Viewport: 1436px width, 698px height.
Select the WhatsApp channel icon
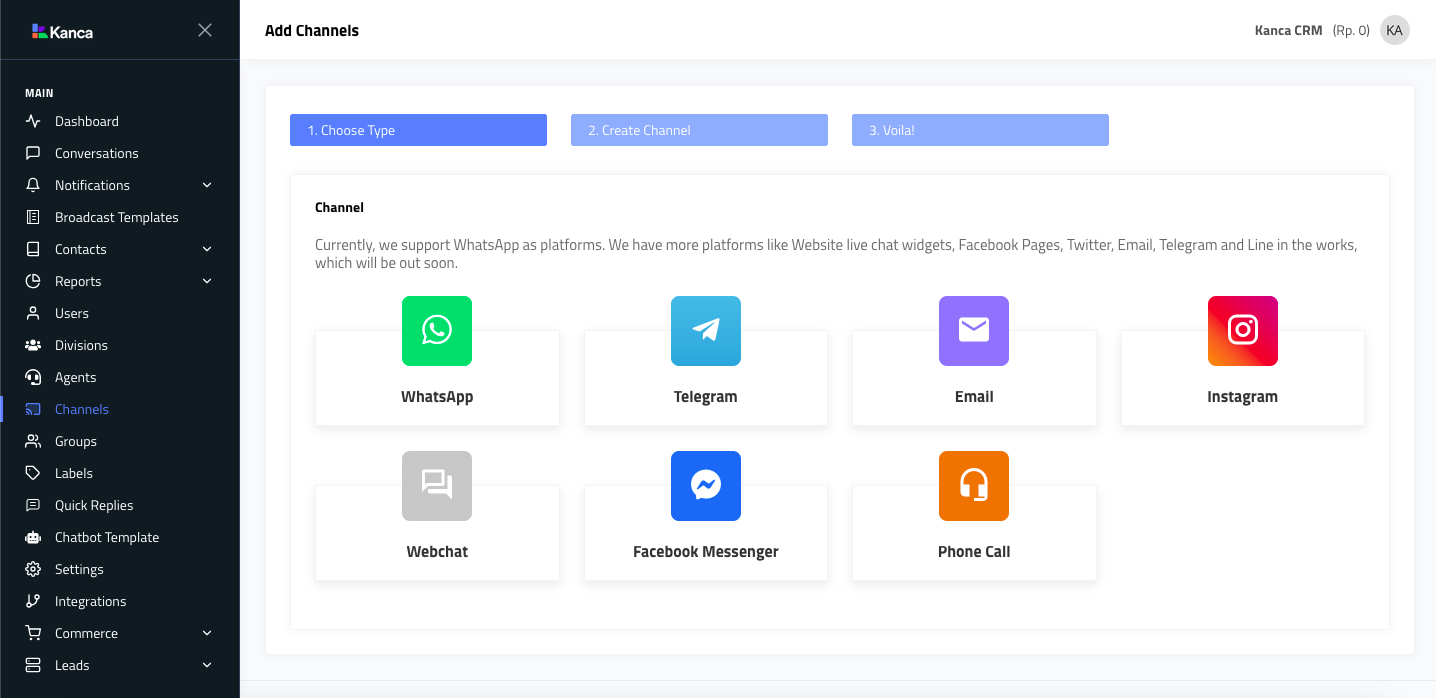[436, 331]
